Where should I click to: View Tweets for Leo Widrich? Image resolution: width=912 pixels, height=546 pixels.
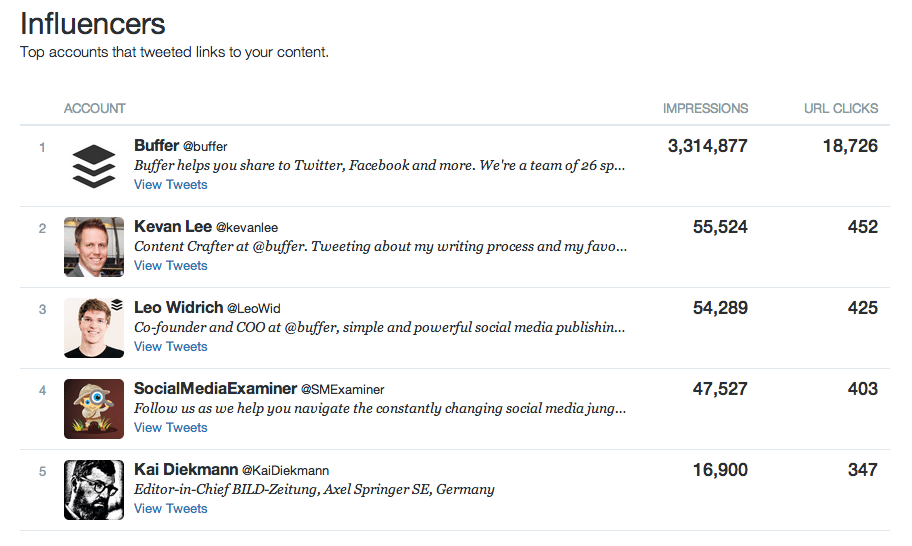coord(170,347)
